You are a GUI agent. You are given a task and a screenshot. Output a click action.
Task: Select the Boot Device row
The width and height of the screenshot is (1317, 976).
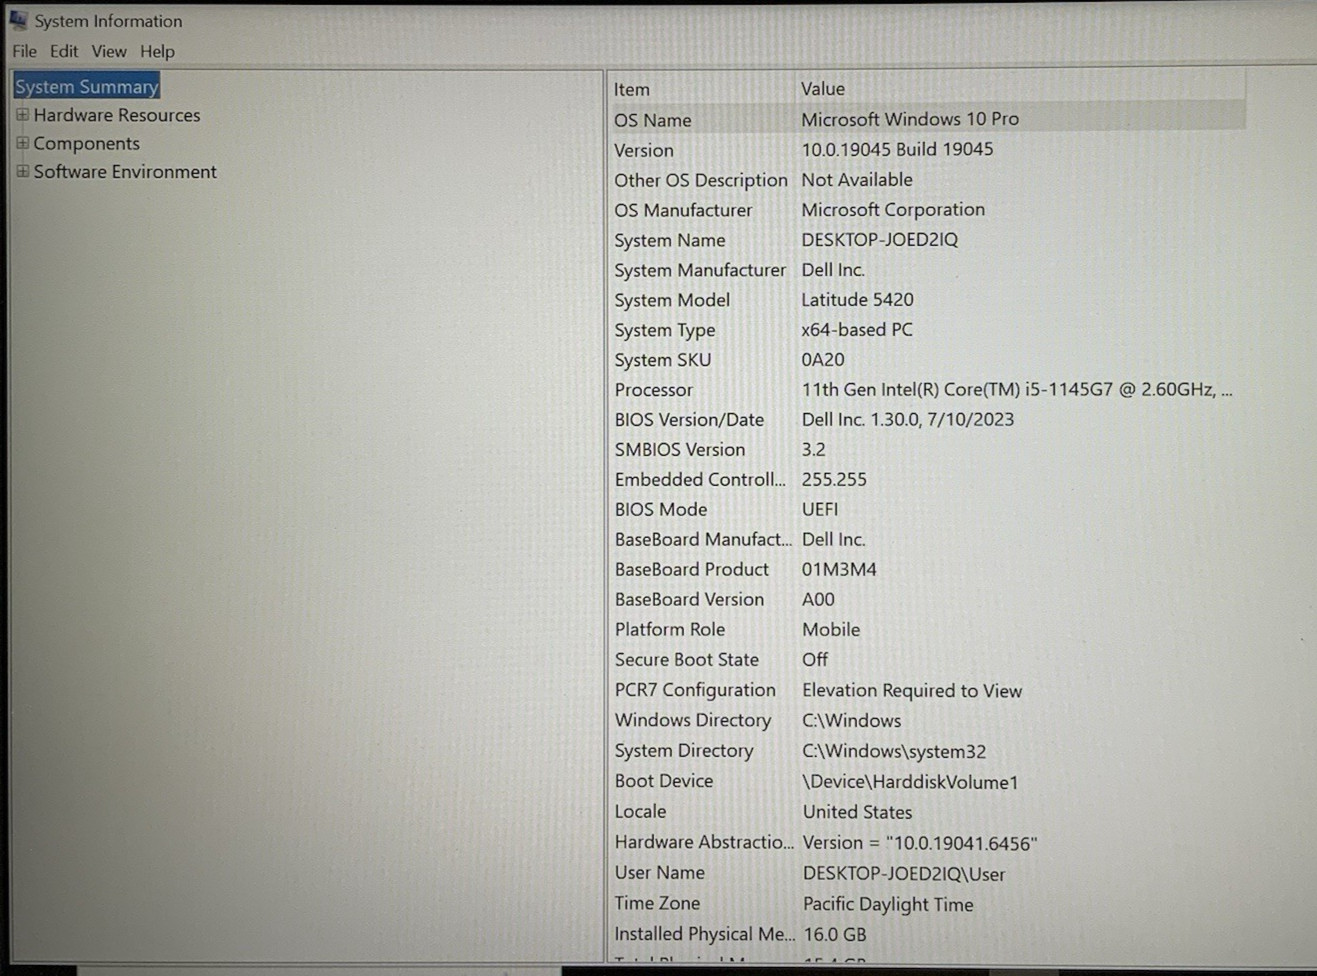point(927,781)
